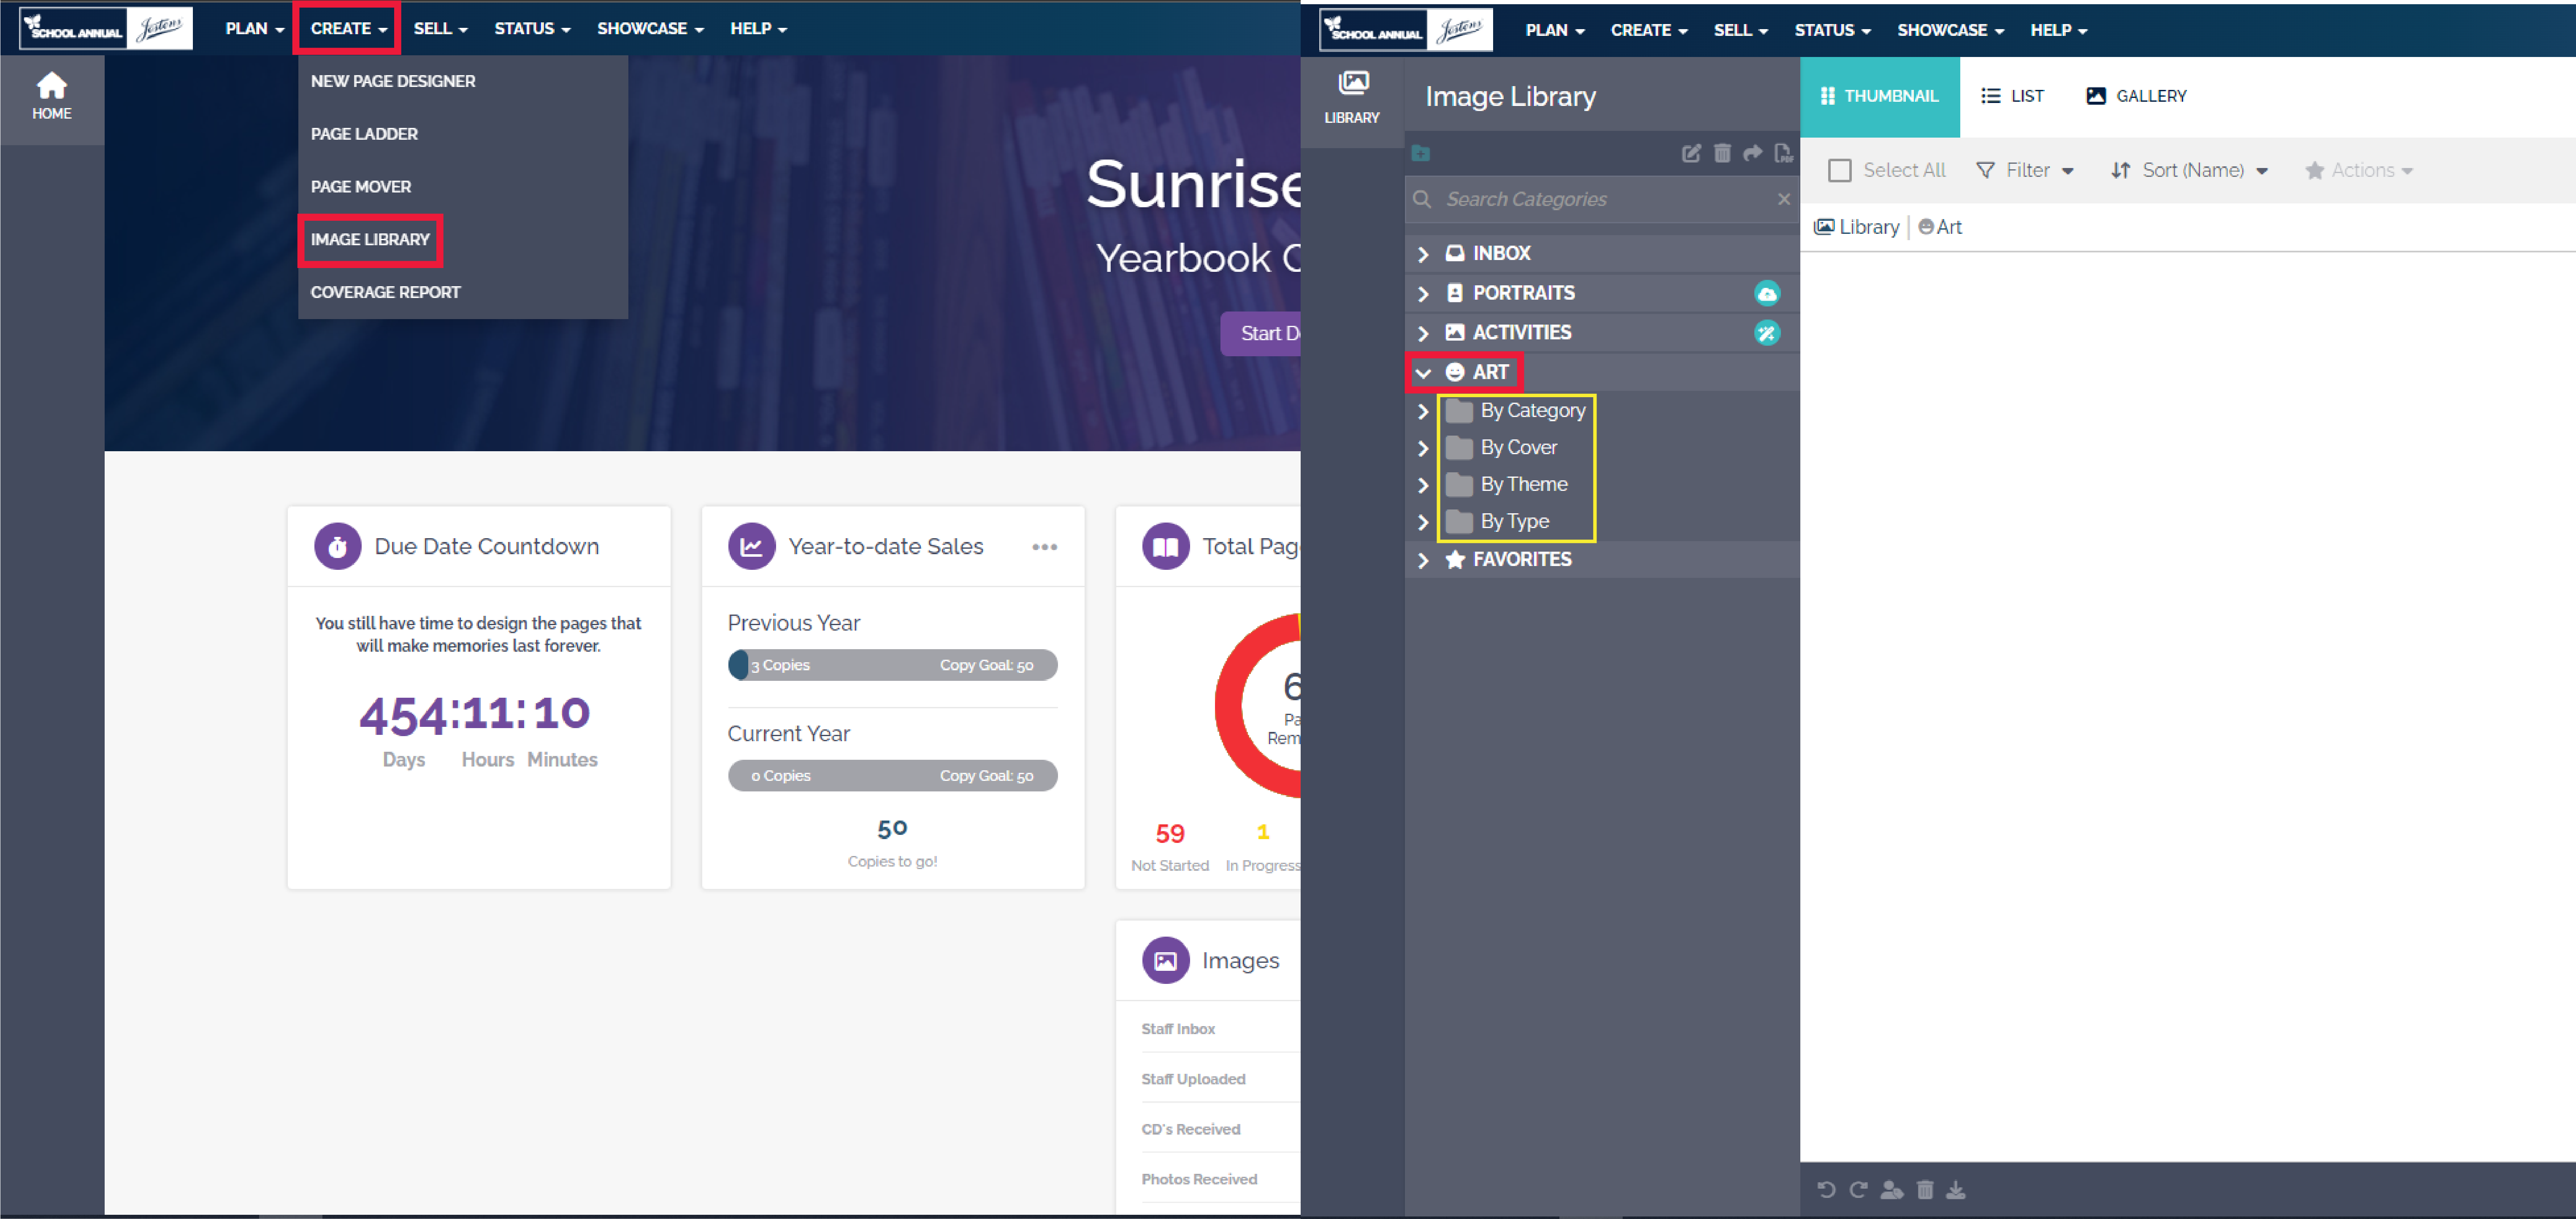
Task: Click the Previous Year copies progress bar
Action: [892, 665]
